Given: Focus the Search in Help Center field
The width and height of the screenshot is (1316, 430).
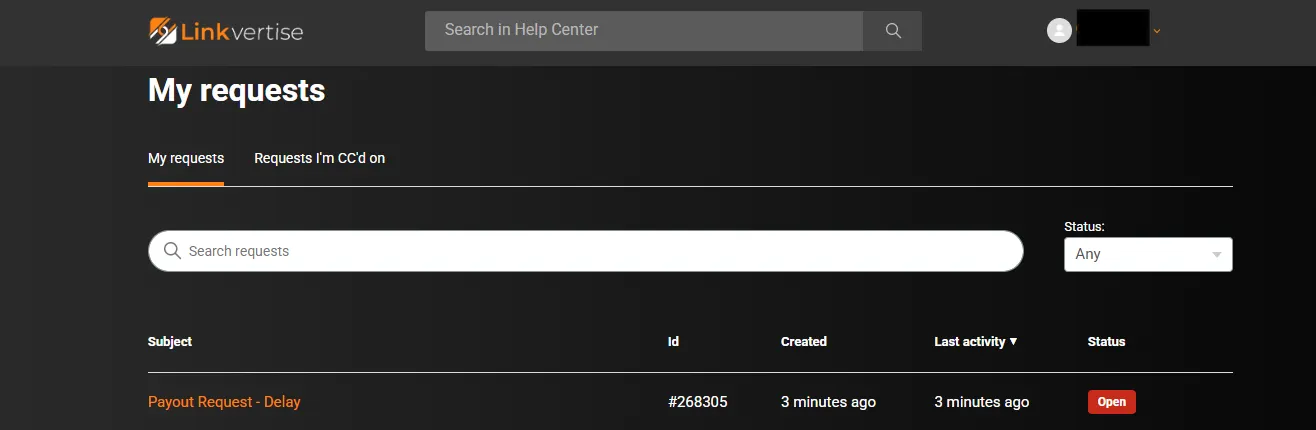Looking at the screenshot, I should click(x=643, y=31).
